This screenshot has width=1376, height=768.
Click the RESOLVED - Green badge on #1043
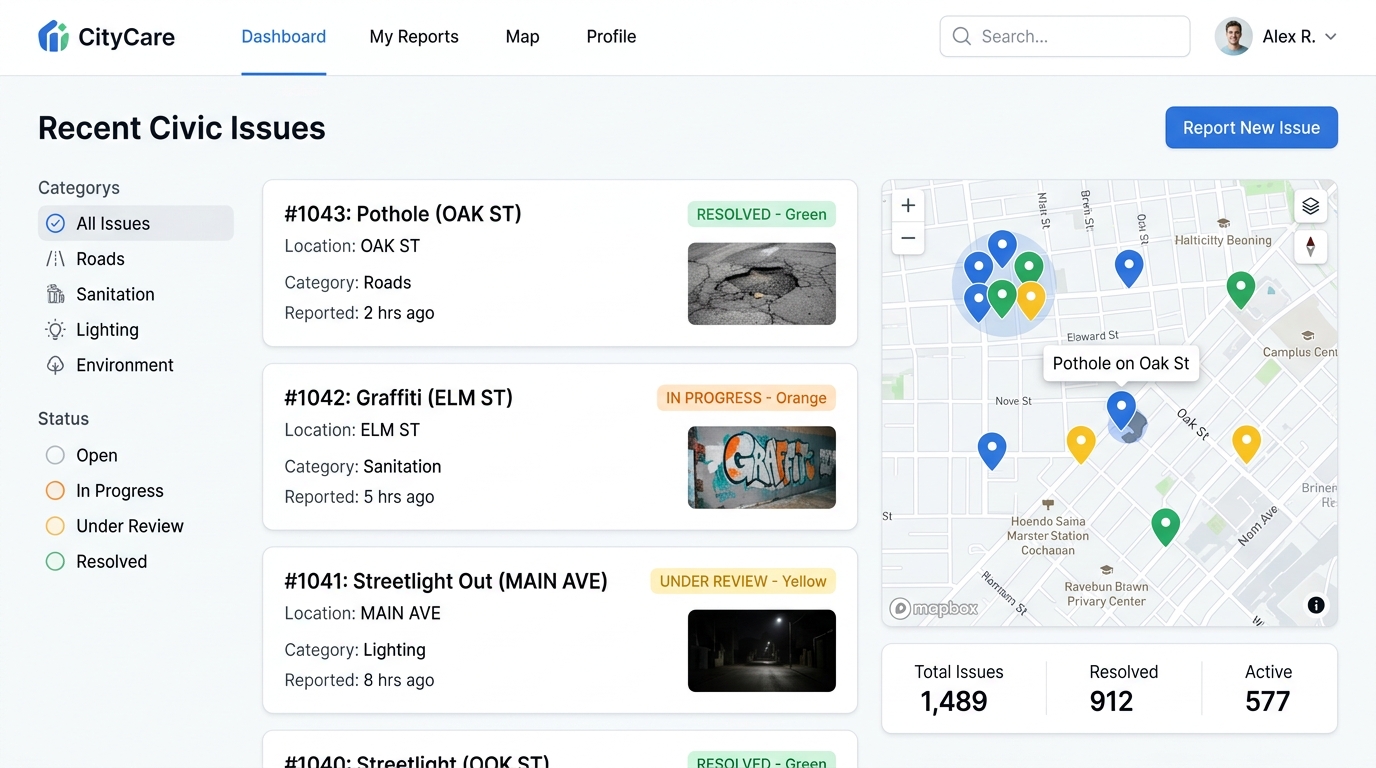pyautogui.click(x=761, y=214)
